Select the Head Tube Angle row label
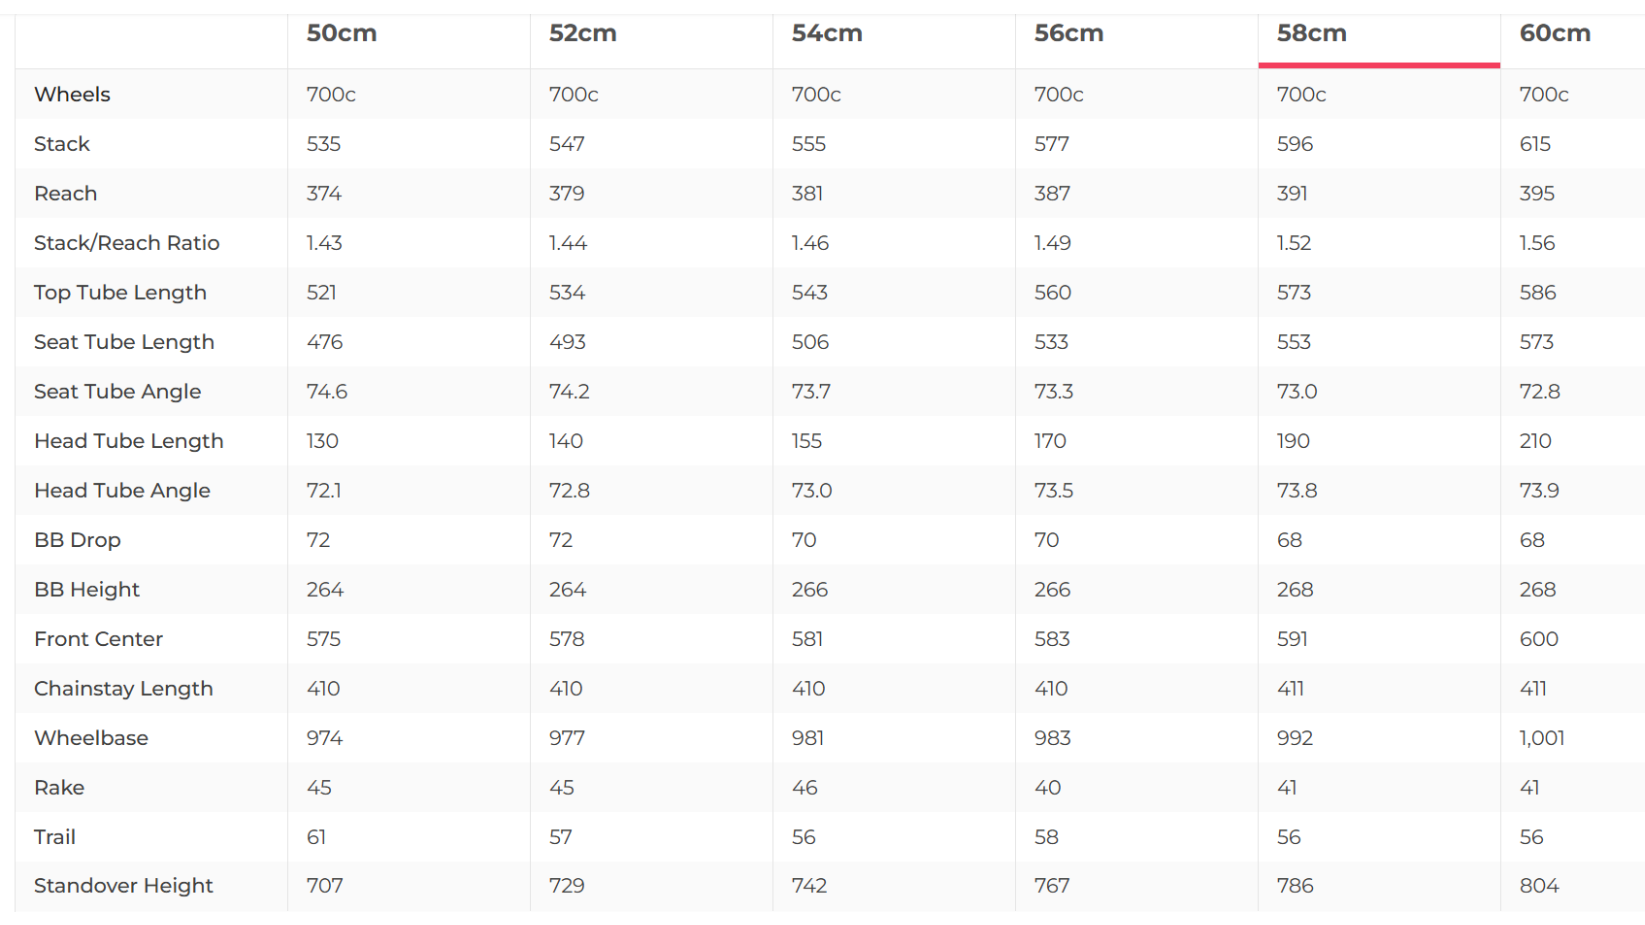Viewport: 1645px width, 925px height. pos(122,490)
